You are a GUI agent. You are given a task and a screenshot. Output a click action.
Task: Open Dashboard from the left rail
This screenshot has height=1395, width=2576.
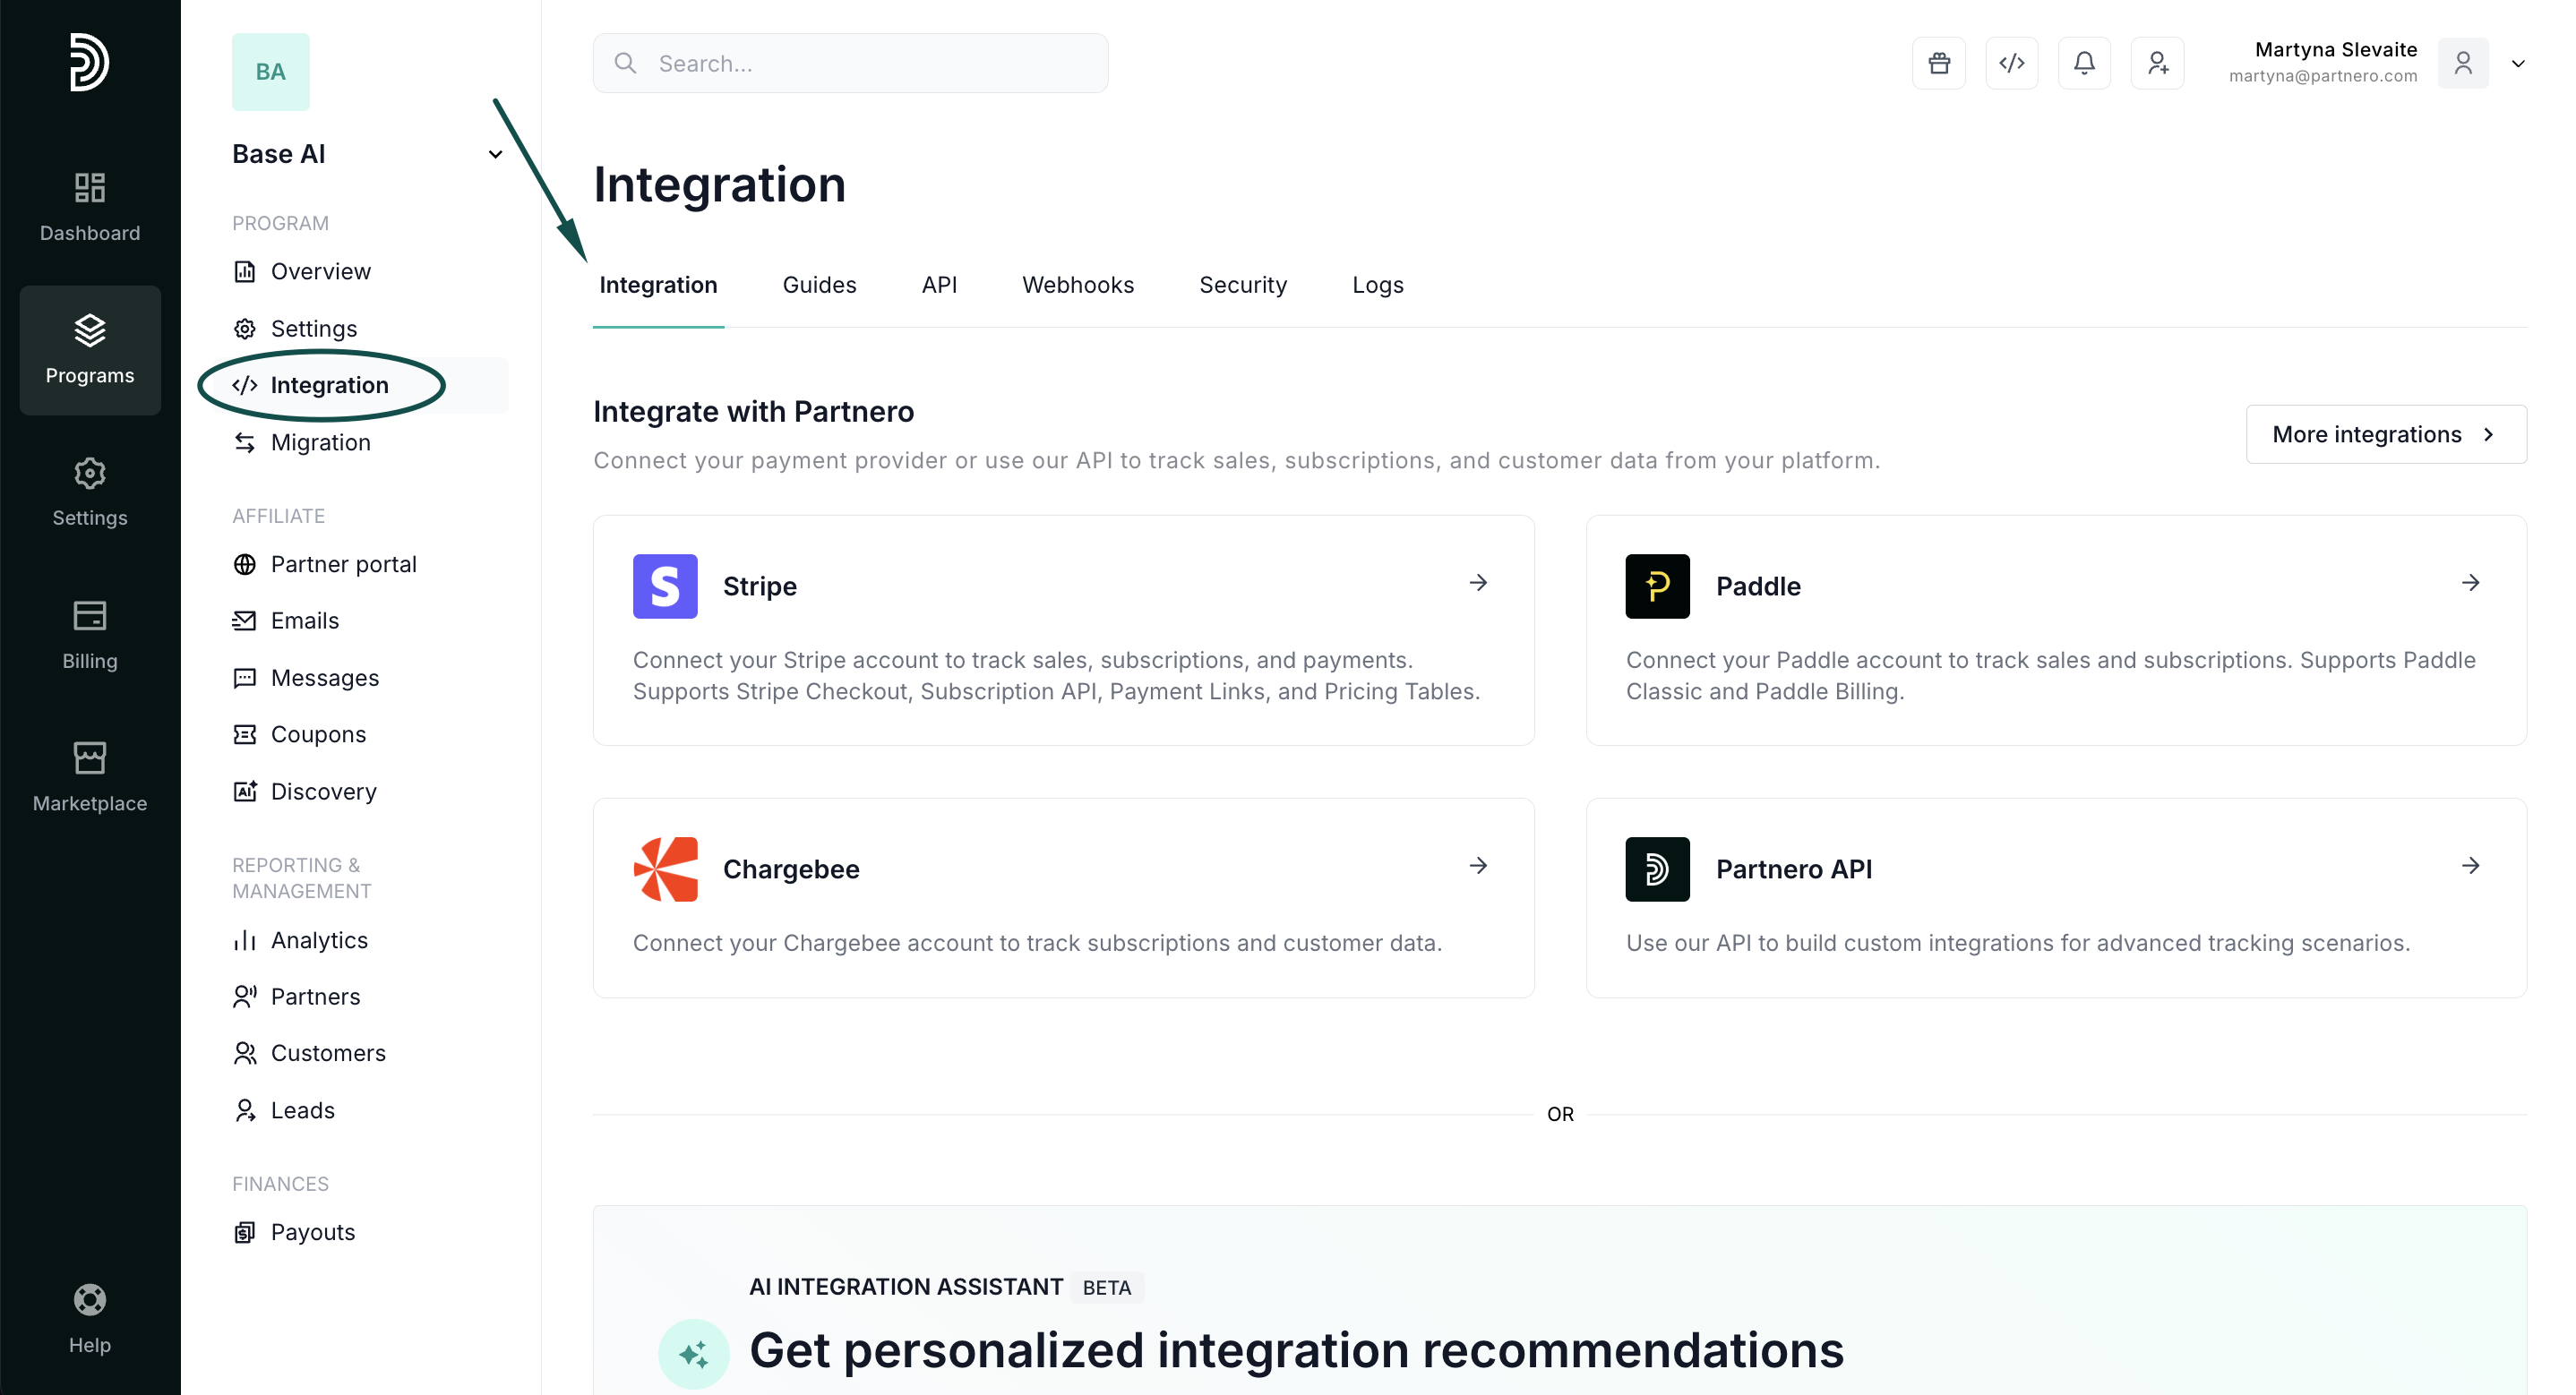tap(90, 207)
